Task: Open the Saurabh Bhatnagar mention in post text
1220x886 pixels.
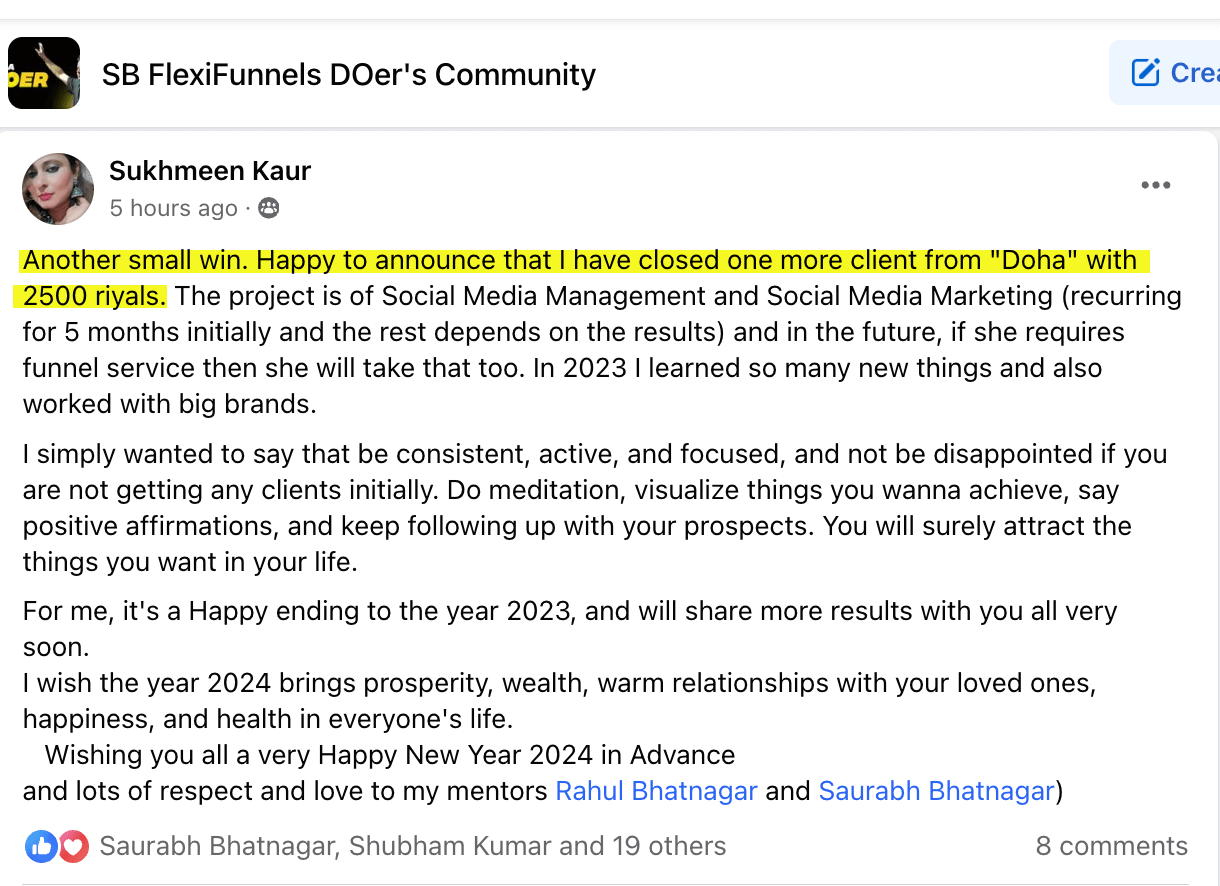Action: (x=936, y=791)
